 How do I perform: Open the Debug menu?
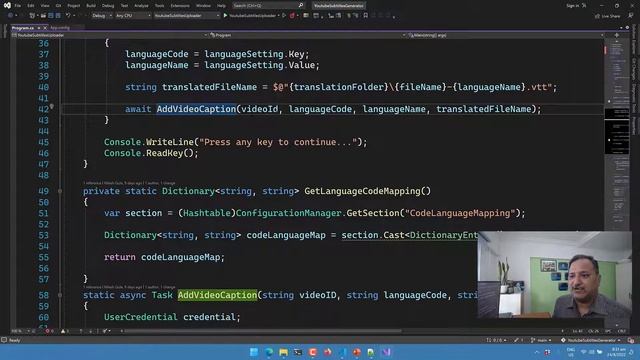tap(108, 6)
